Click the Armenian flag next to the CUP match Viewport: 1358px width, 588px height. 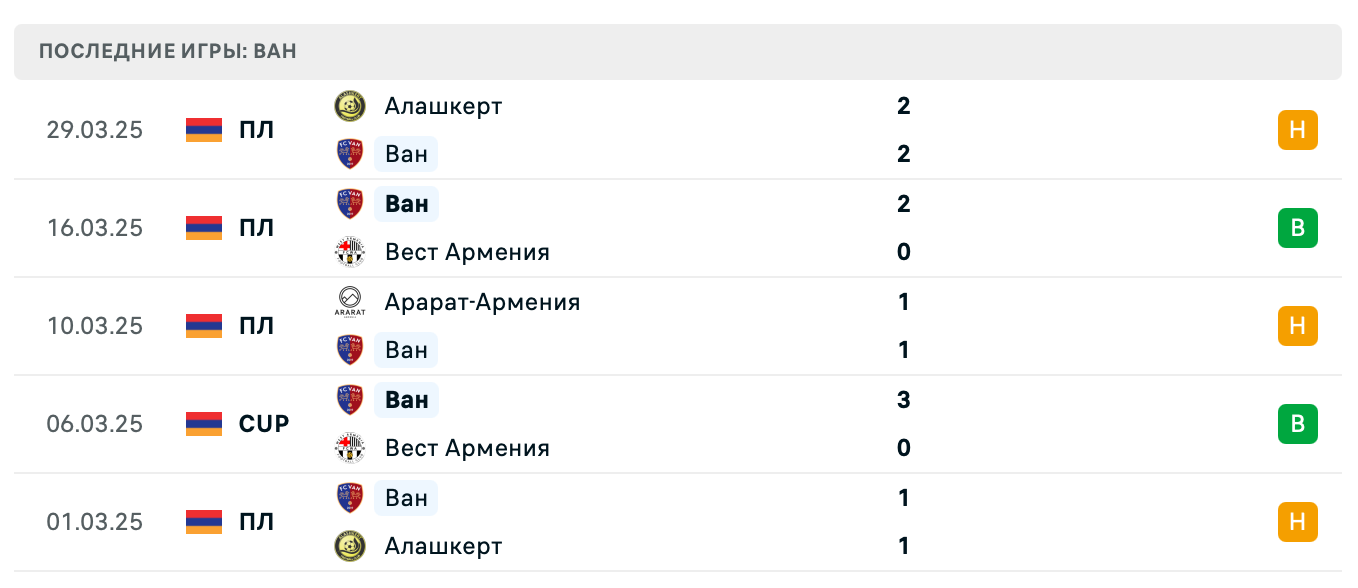[x=202, y=423]
